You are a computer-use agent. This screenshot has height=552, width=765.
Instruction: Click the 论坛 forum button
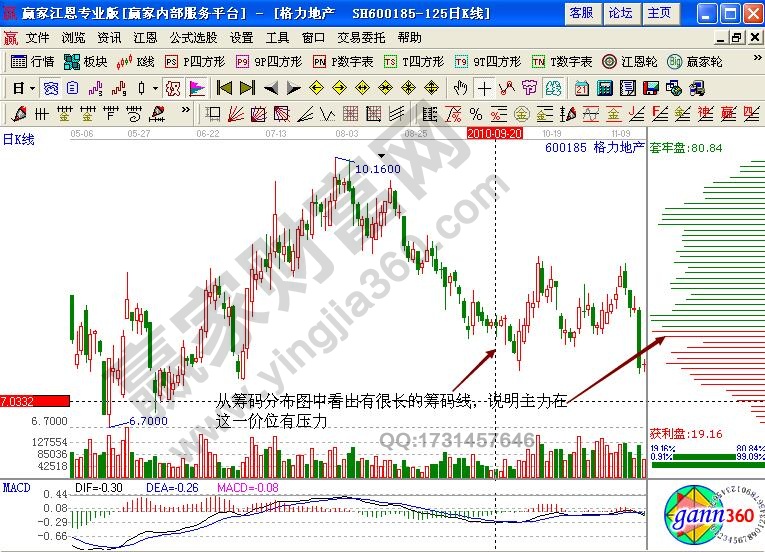point(620,12)
